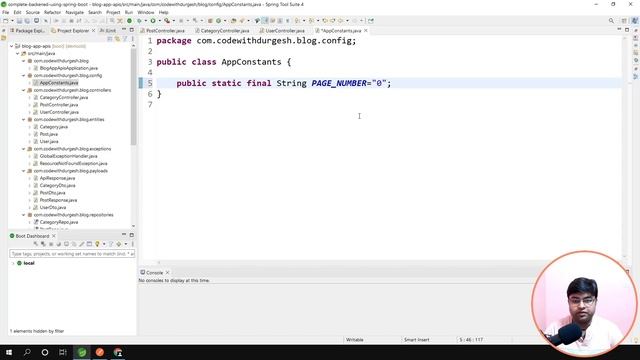Open the Run button dropdown arrow

(x=159, y=21)
